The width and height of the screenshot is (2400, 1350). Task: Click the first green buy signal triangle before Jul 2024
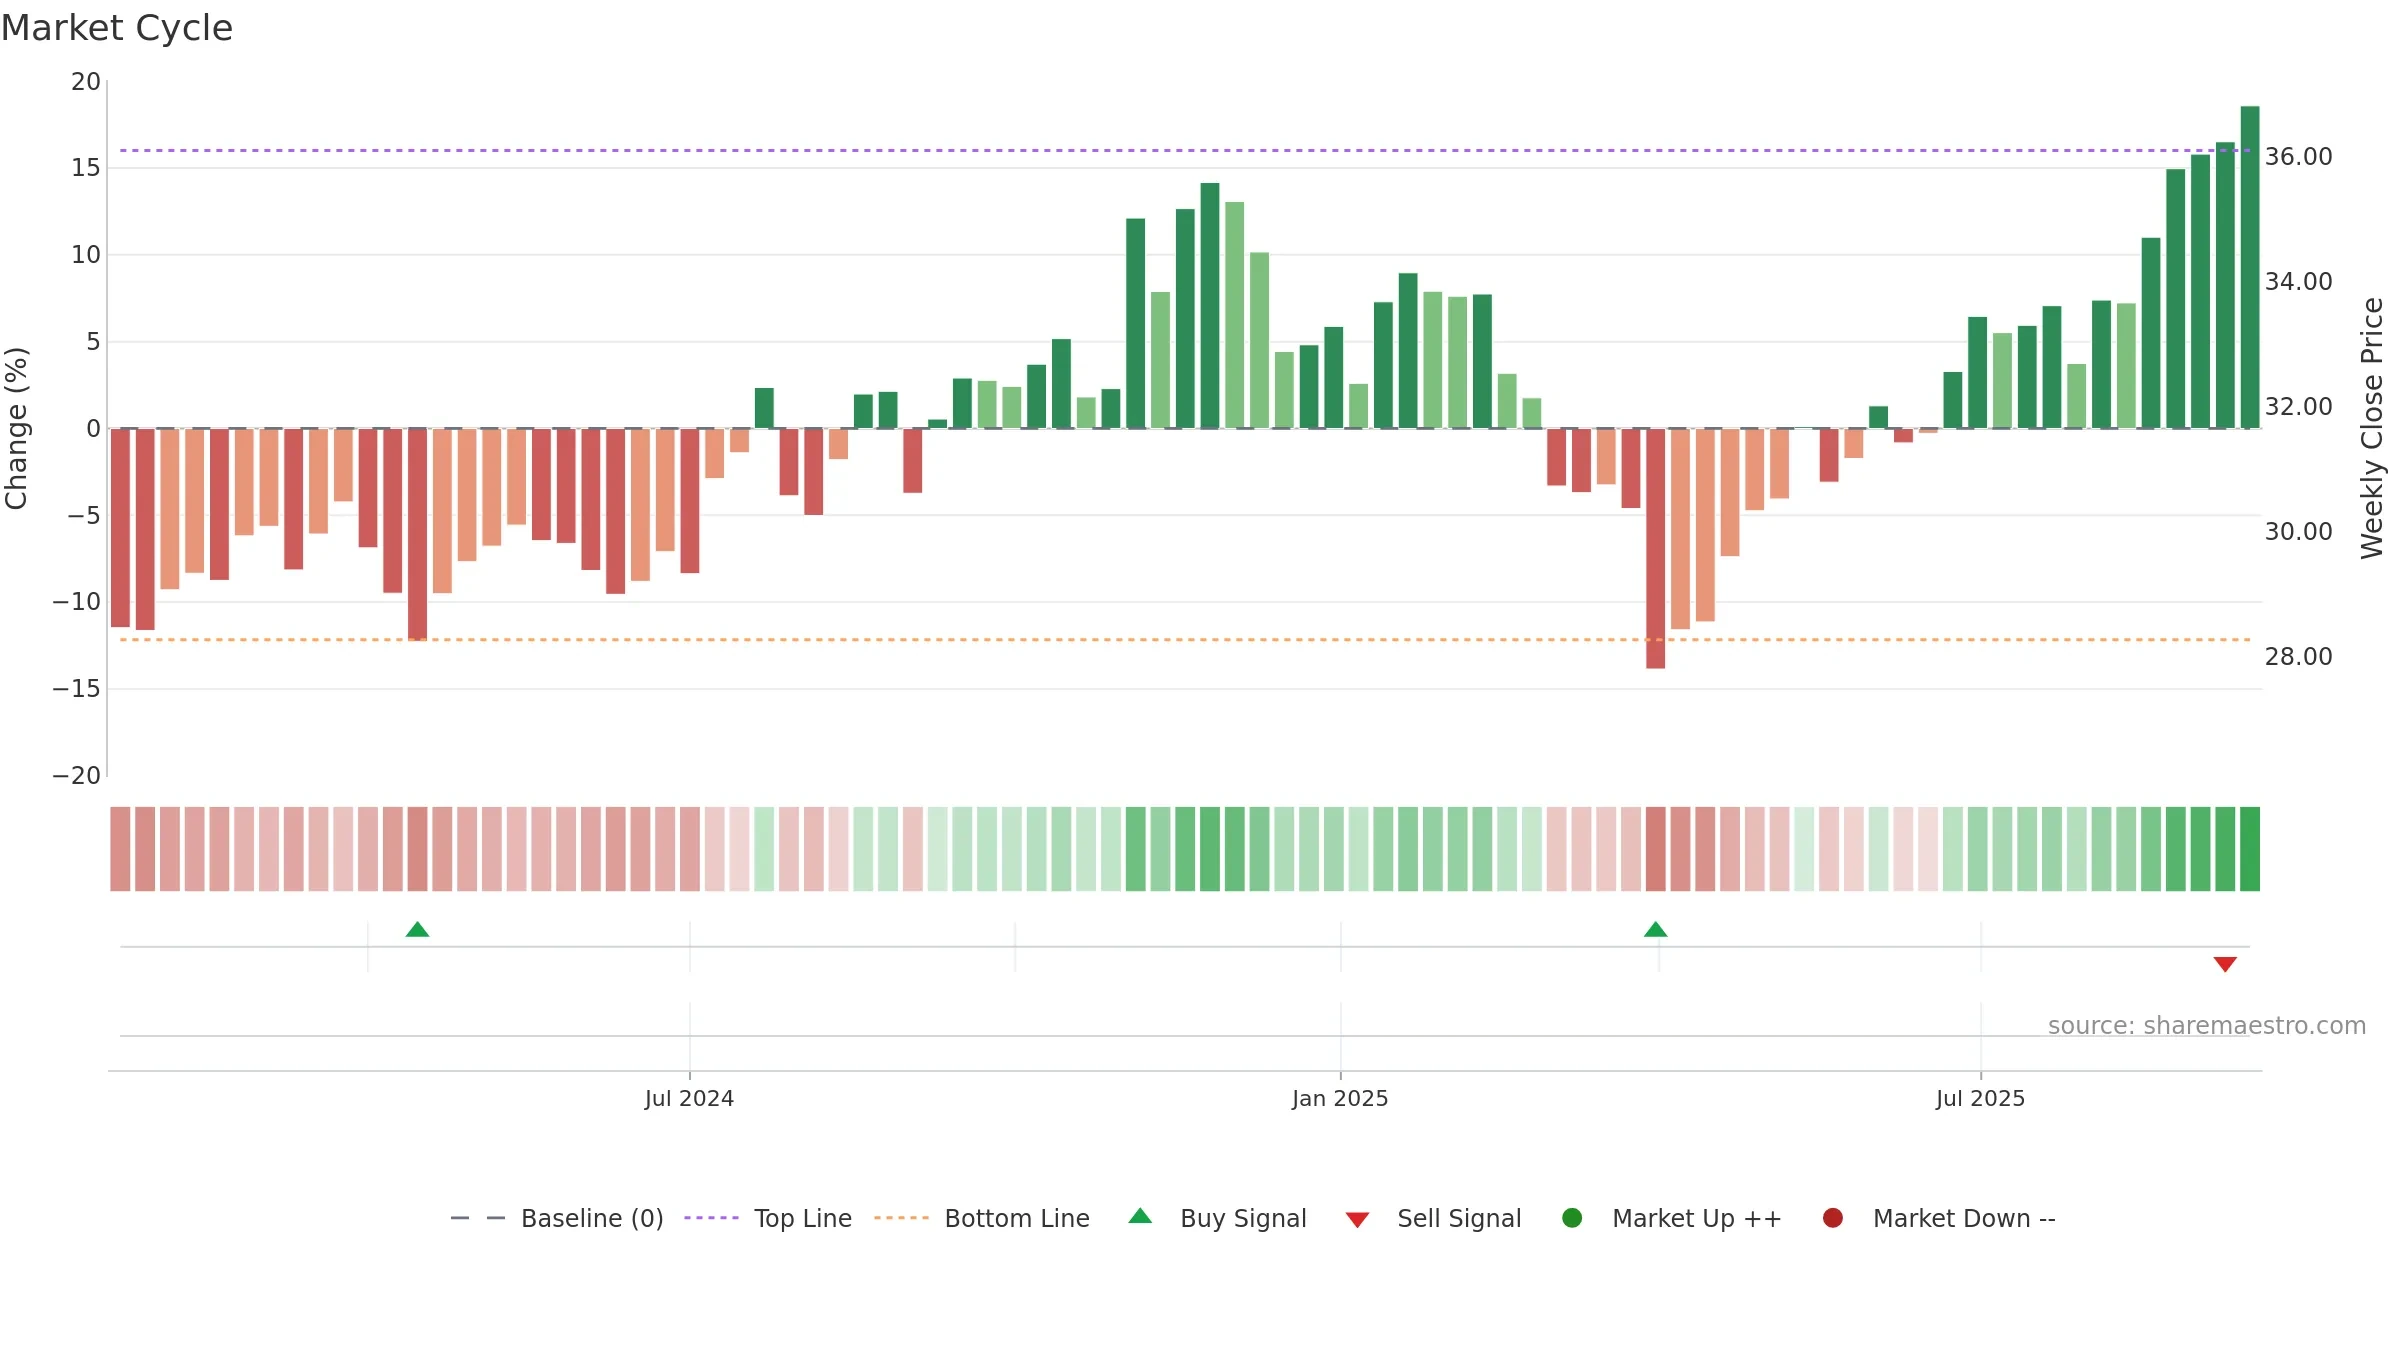417,929
